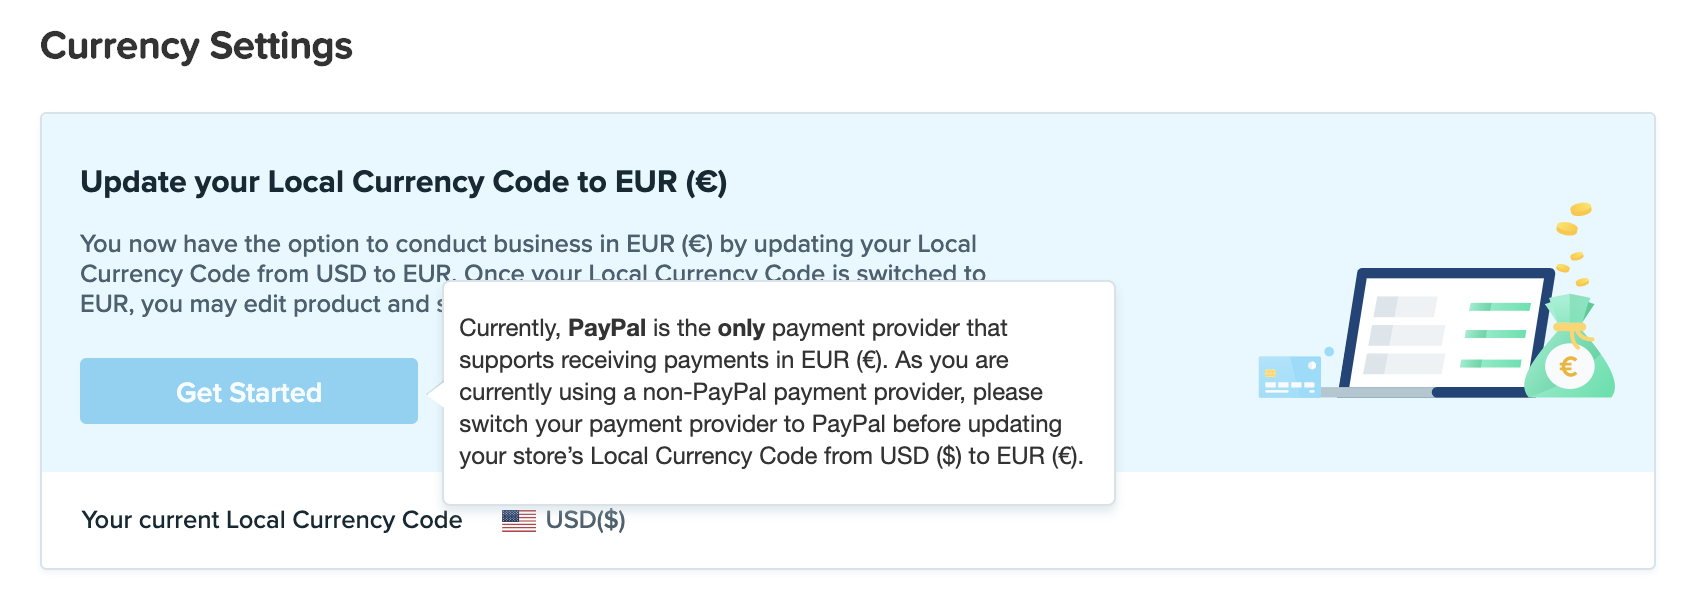Click the white current currency row
1698x612 pixels.
848,520
